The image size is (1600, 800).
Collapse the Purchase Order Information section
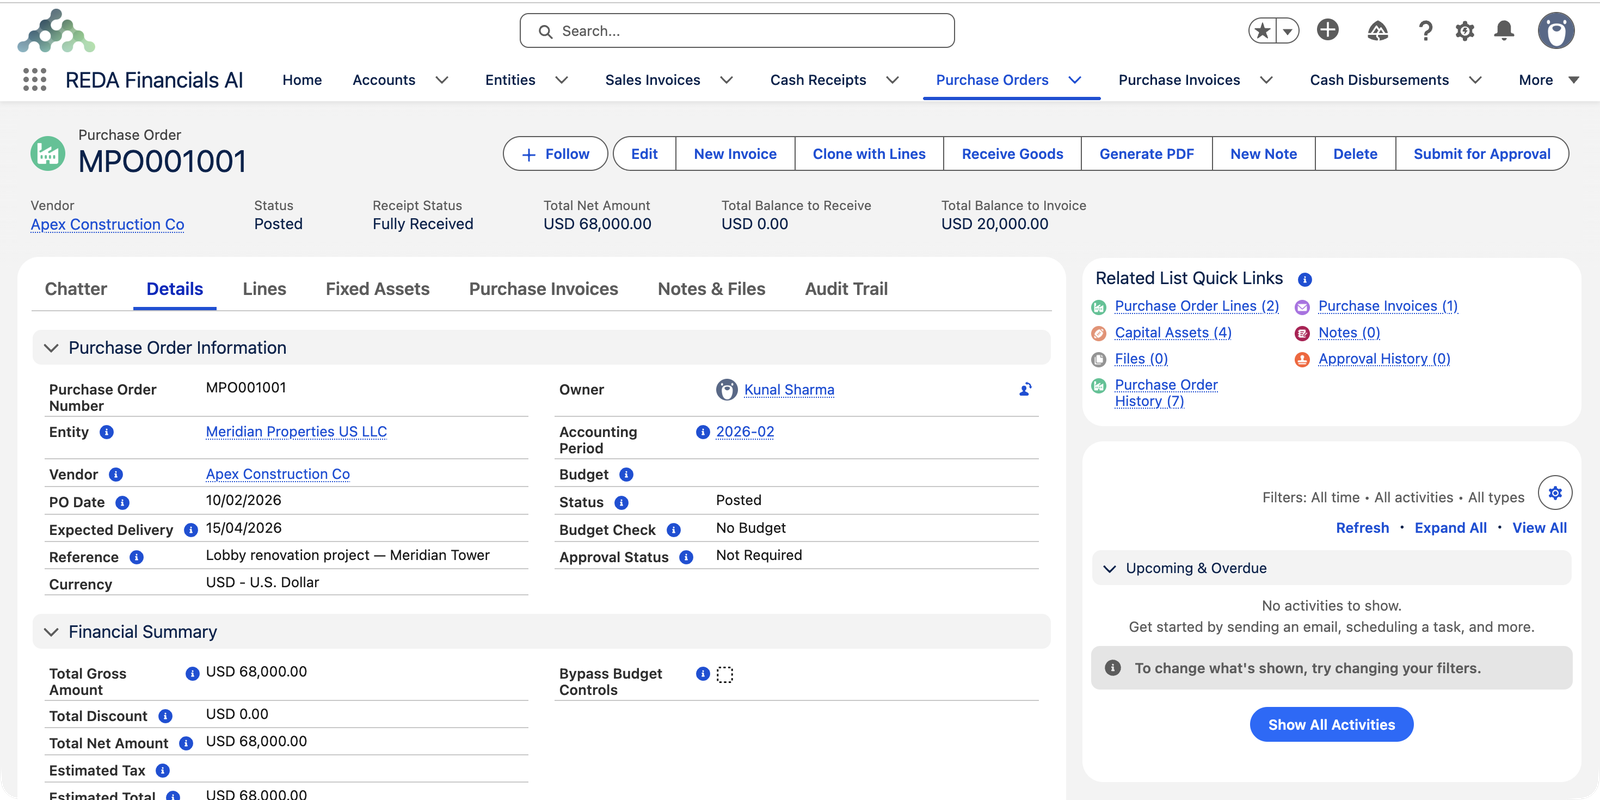click(x=51, y=348)
